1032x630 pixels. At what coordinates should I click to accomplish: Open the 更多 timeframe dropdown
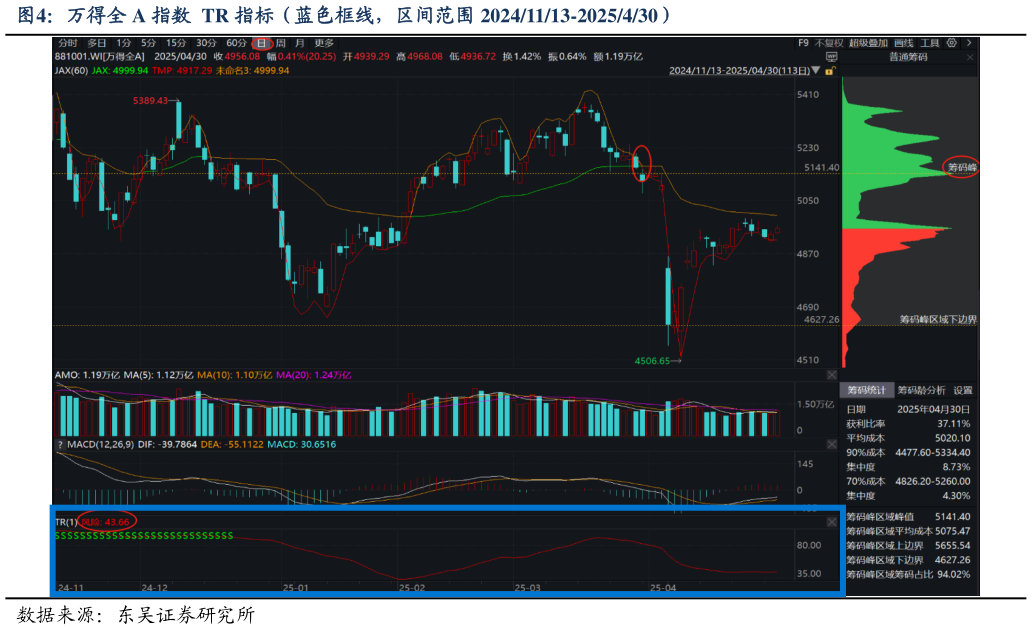(323, 43)
